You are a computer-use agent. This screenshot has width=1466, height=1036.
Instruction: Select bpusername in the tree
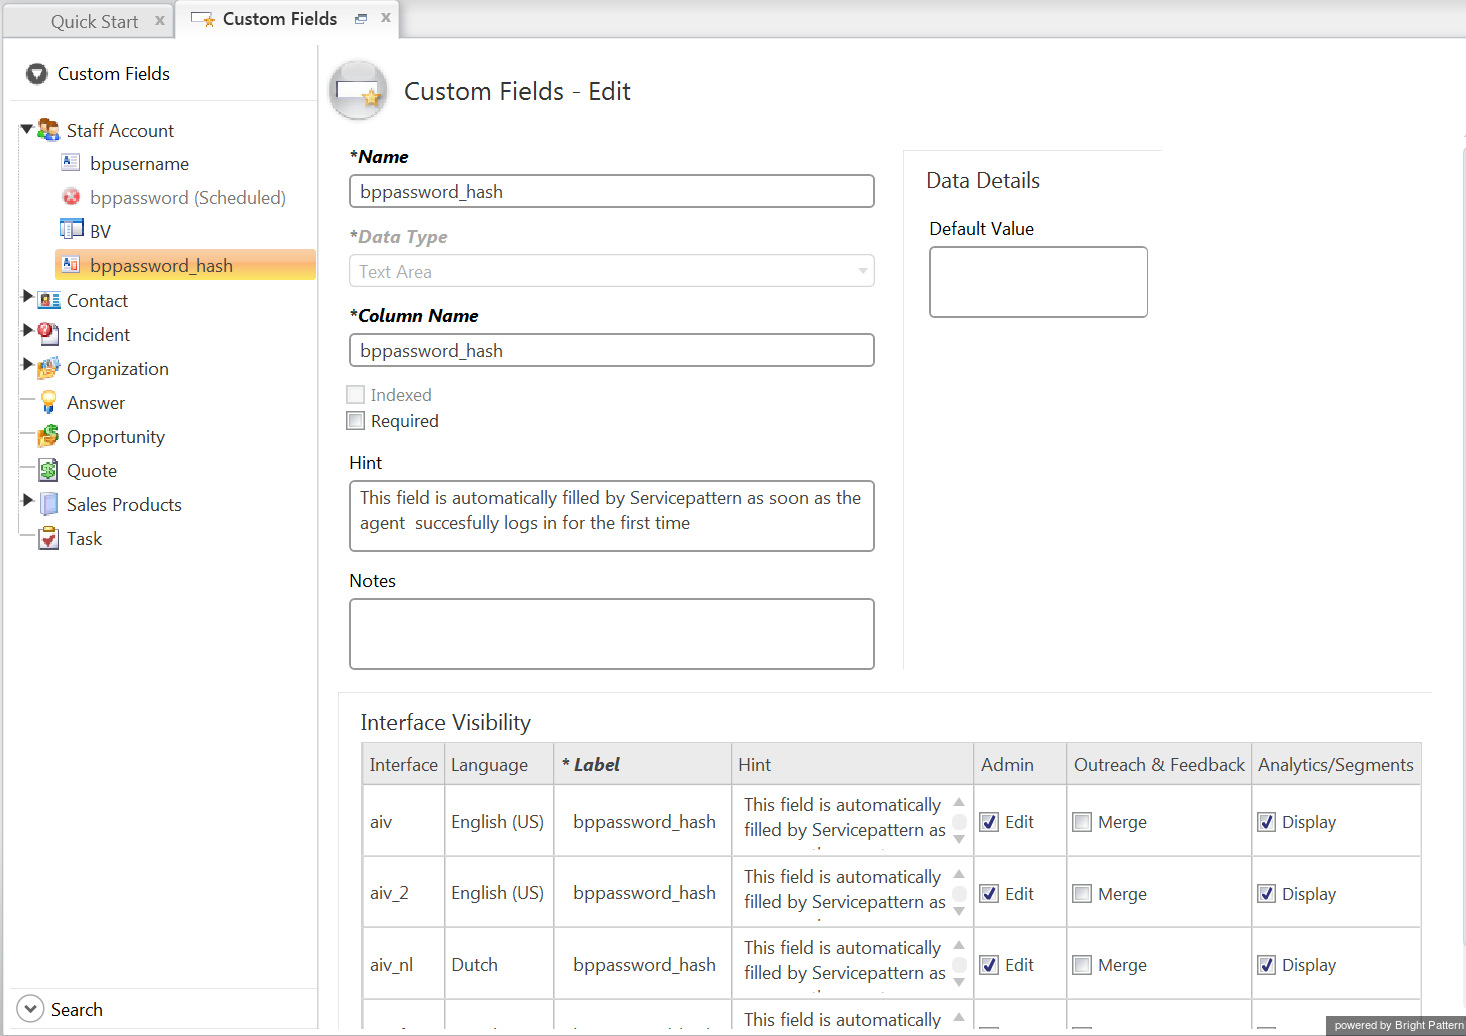pyautogui.click(x=139, y=164)
